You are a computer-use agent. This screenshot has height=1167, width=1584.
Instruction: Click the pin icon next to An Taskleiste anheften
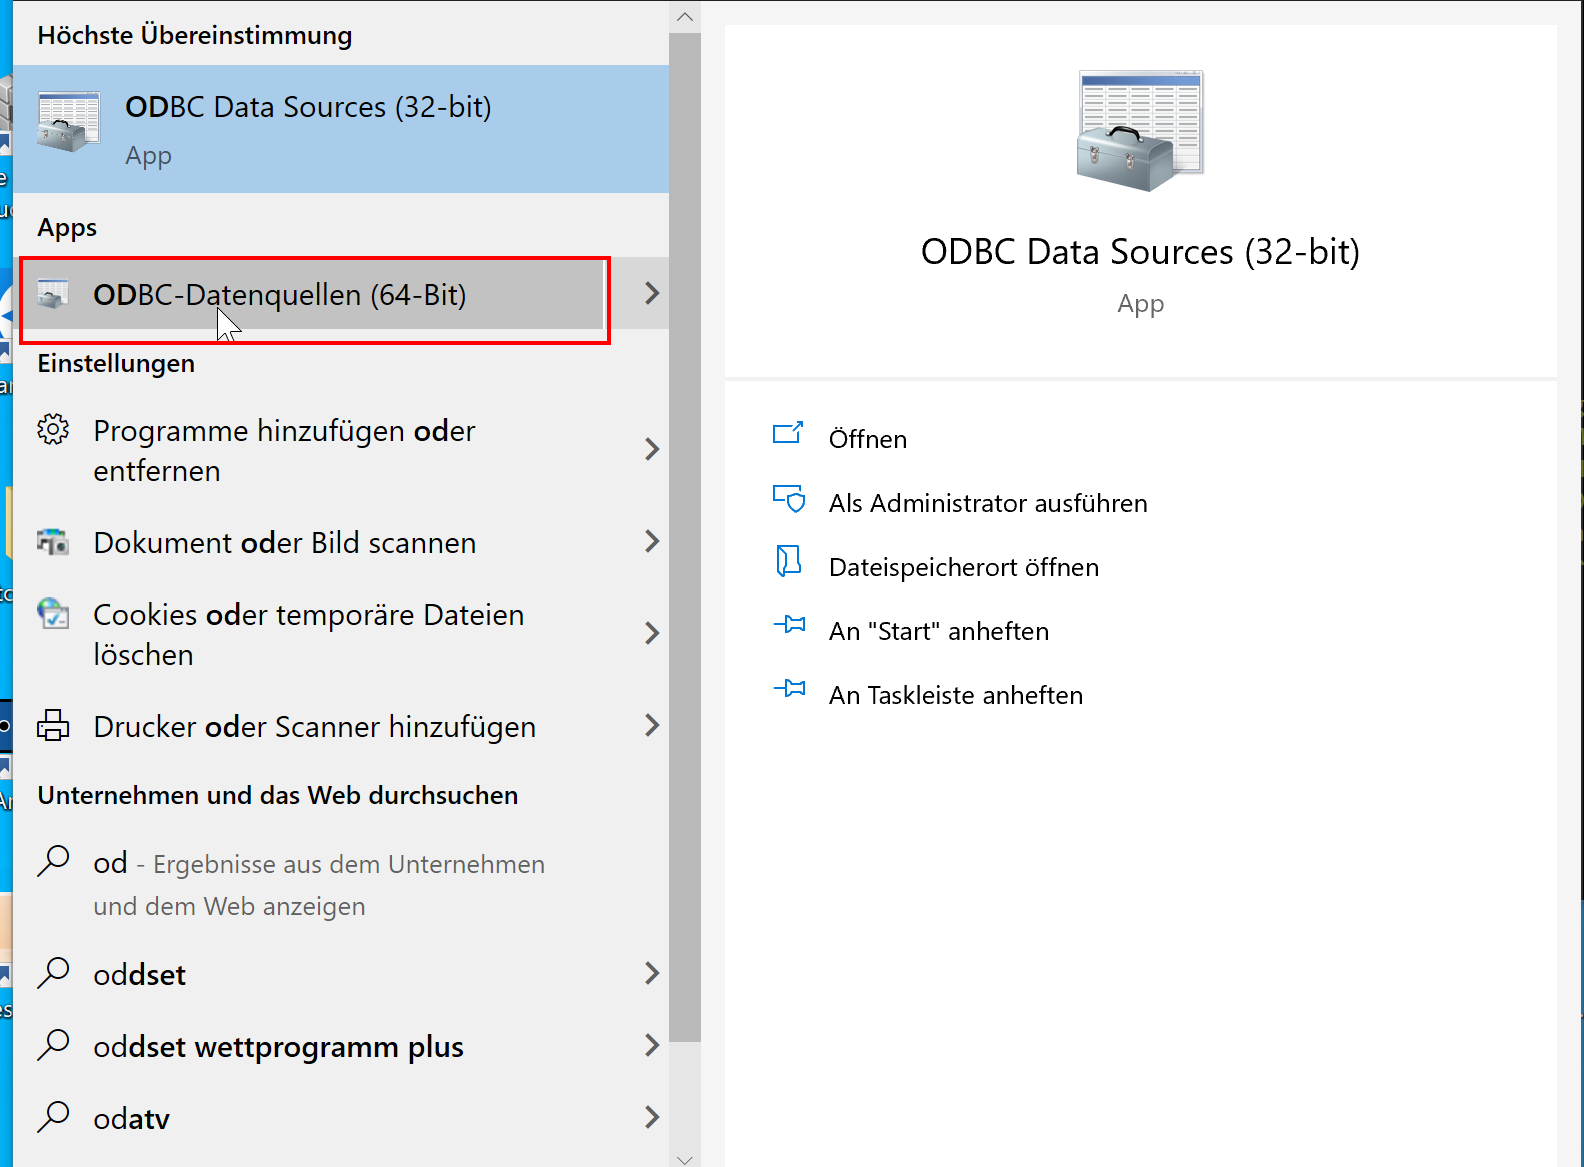(789, 690)
